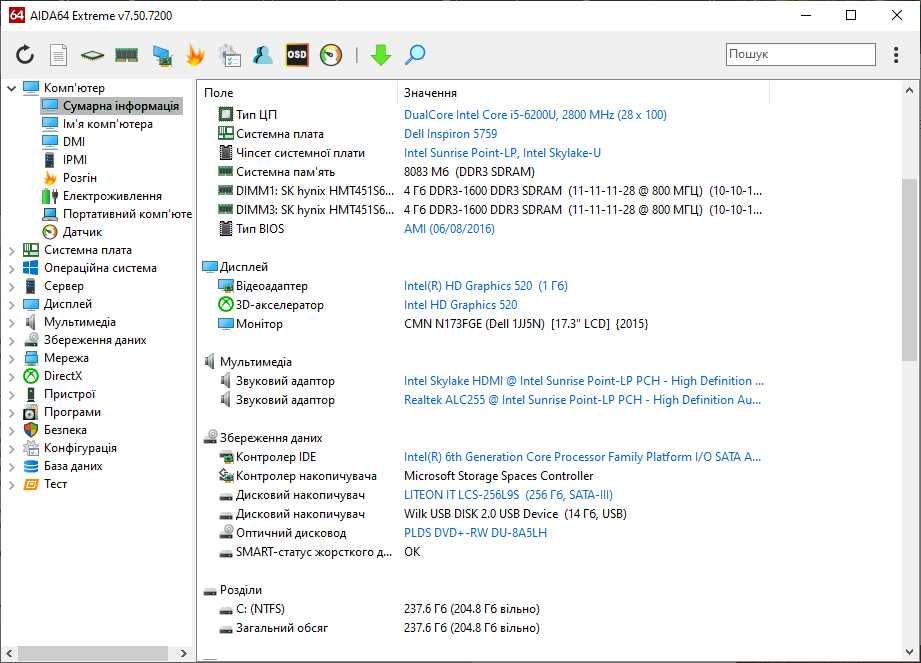The height and width of the screenshot is (663, 921).
Task: Refresh the report with the circular arrow icon
Action: click(25, 55)
